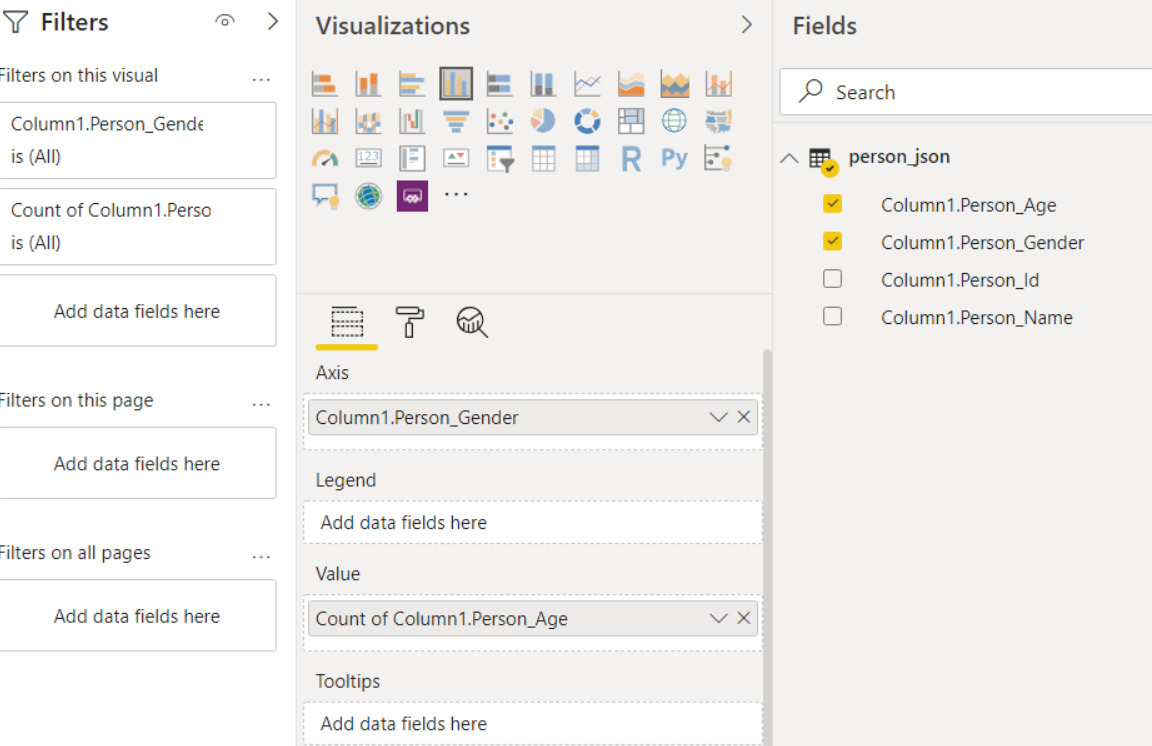The image size is (1152, 746).
Task: Select the Pie chart visual
Action: pos(543,121)
